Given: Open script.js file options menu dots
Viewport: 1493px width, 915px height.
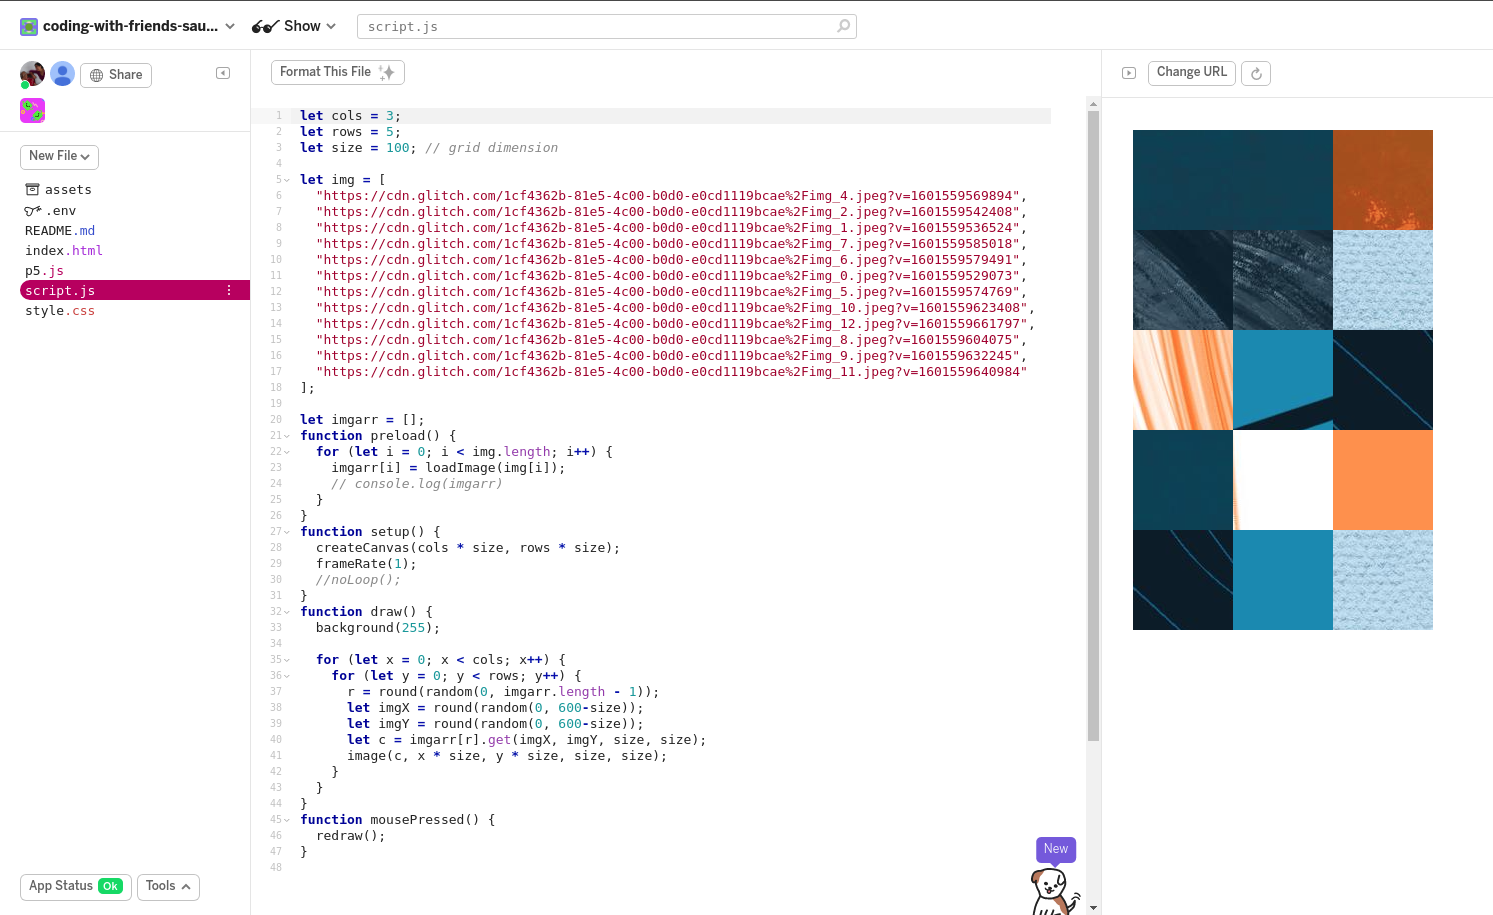Looking at the screenshot, I should [229, 290].
